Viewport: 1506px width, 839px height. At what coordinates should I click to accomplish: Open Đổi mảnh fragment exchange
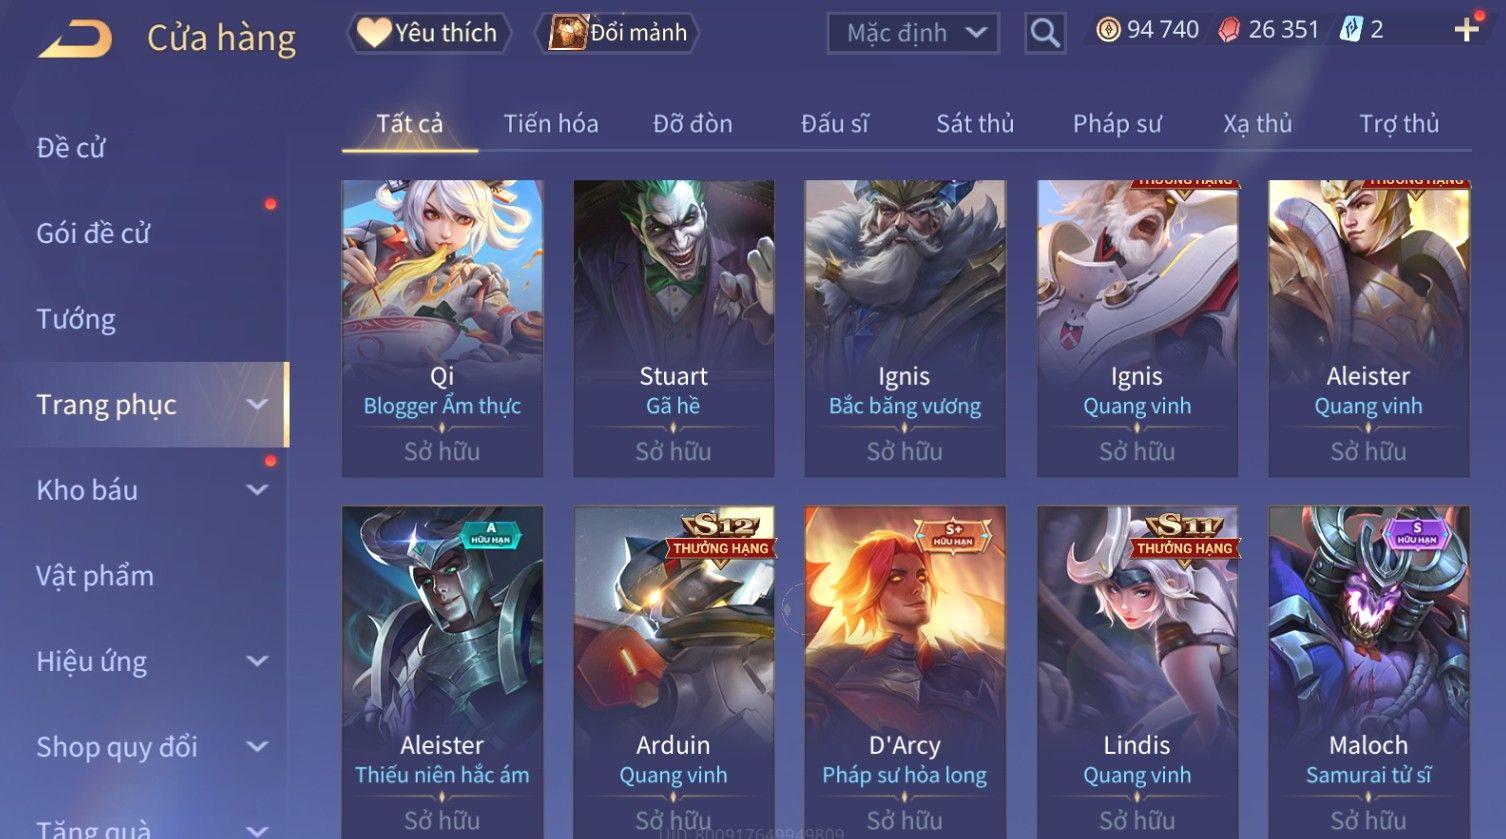(618, 33)
